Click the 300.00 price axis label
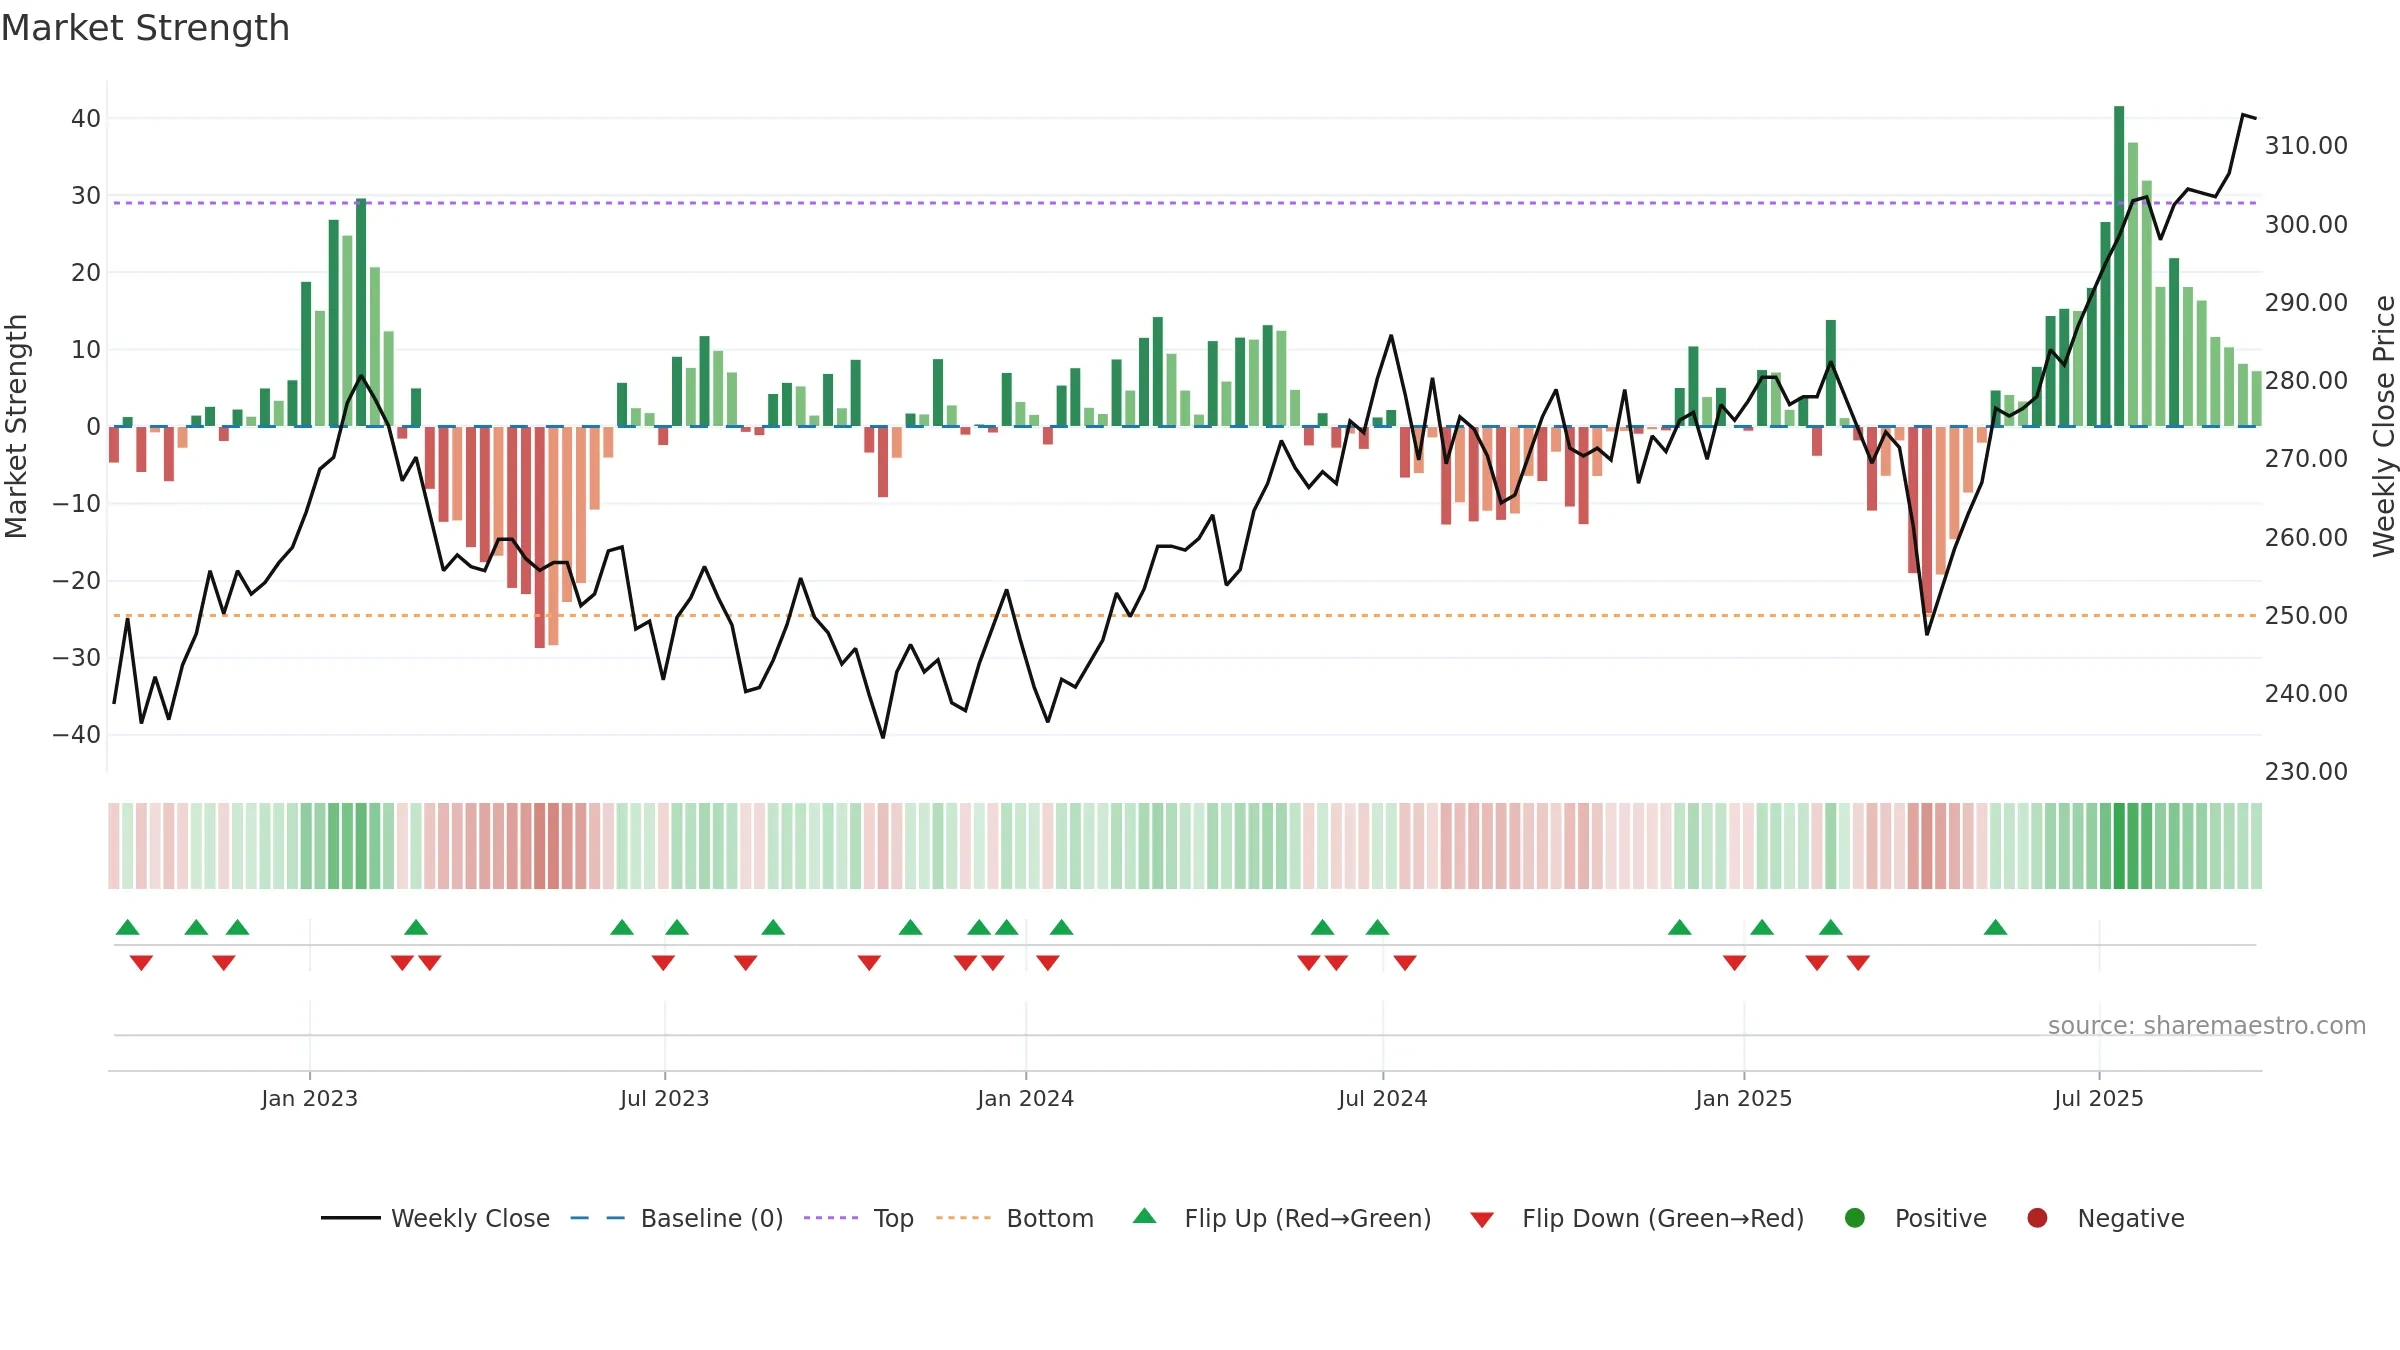The height and width of the screenshot is (1350, 2400). pyautogui.click(x=2306, y=224)
